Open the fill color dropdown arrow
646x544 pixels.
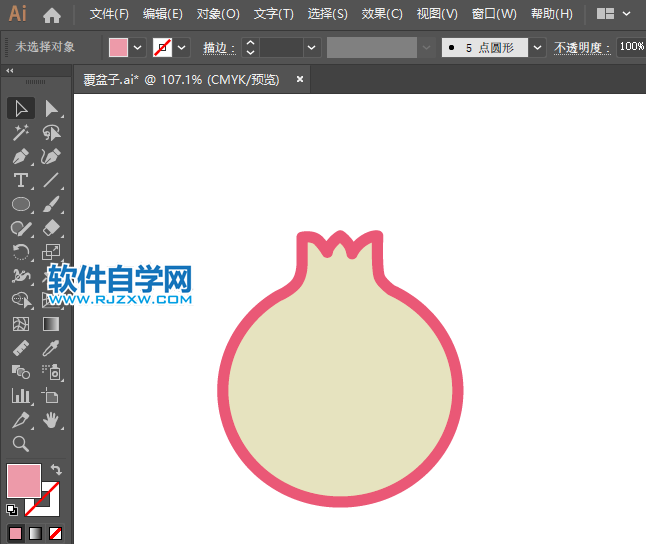pyautogui.click(x=137, y=48)
